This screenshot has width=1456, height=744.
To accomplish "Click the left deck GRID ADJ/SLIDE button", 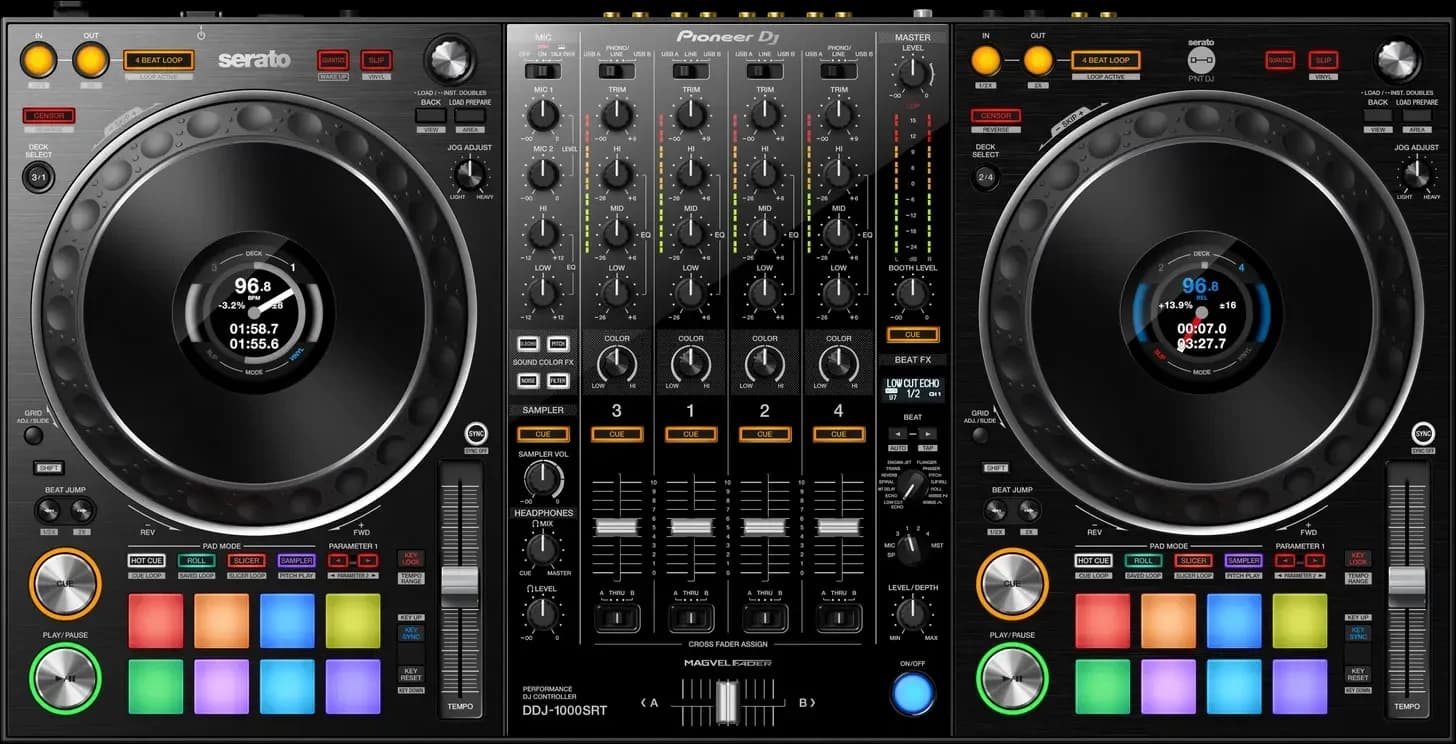I will 35,435.
